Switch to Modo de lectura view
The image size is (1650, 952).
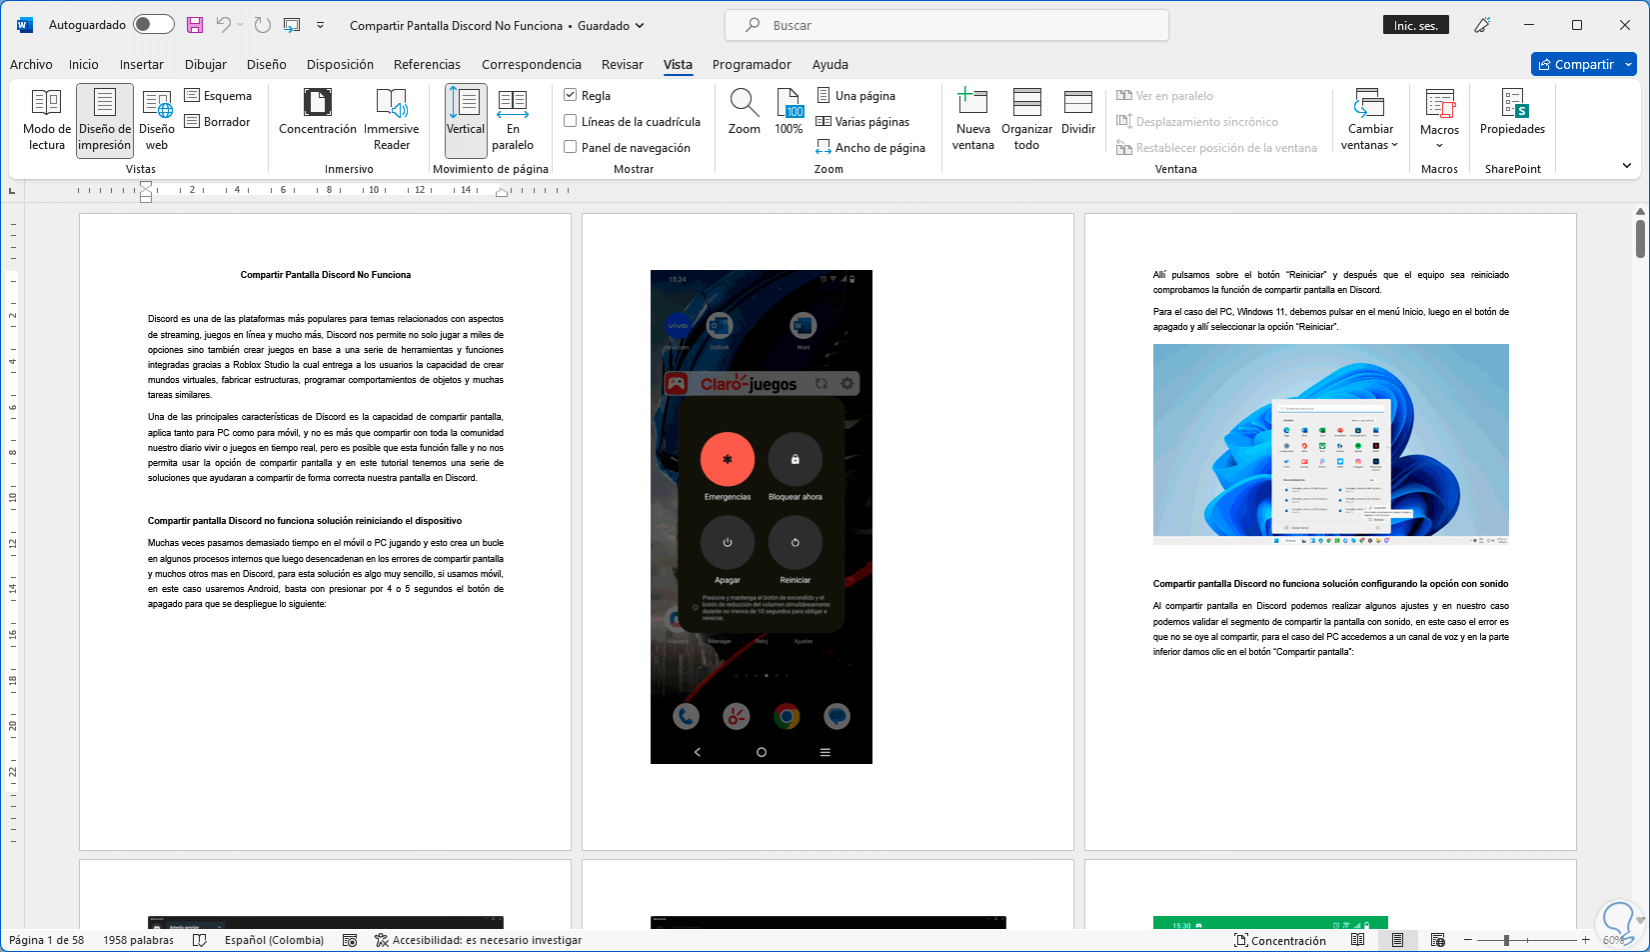(47, 119)
